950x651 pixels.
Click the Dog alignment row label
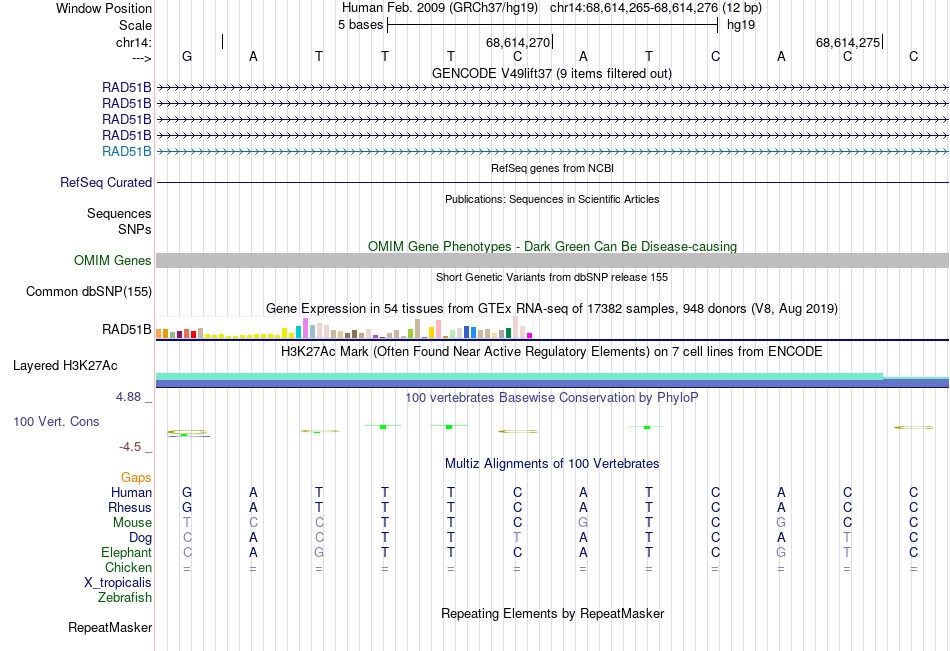[140, 538]
